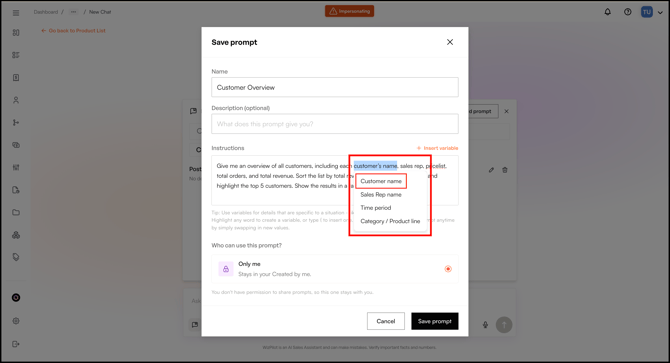Image resolution: width=670 pixels, height=363 pixels.
Task: Click the Insert variable link
Action: tap(437, 148)
